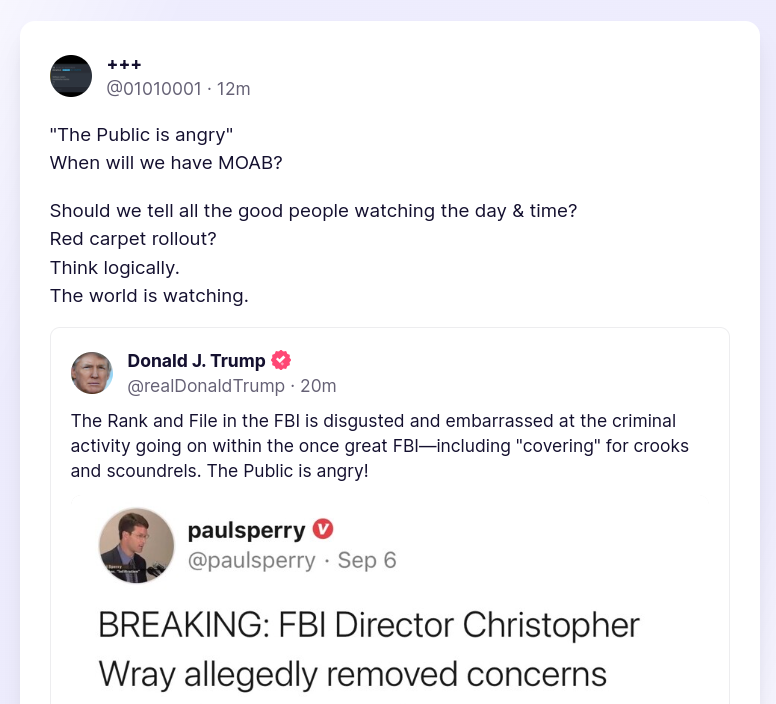Open the Donald J. Trump display name
The width and height of the screenshot is (776, 704).
[196, 361]
